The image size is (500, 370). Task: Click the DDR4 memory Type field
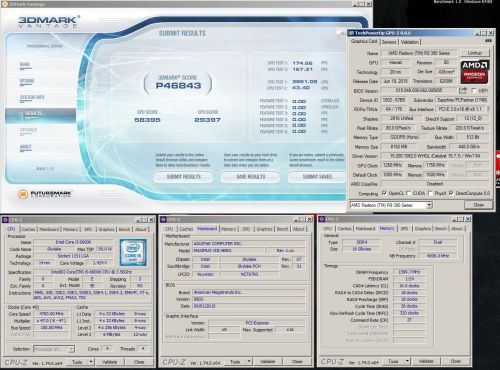[x=362, y=242]
